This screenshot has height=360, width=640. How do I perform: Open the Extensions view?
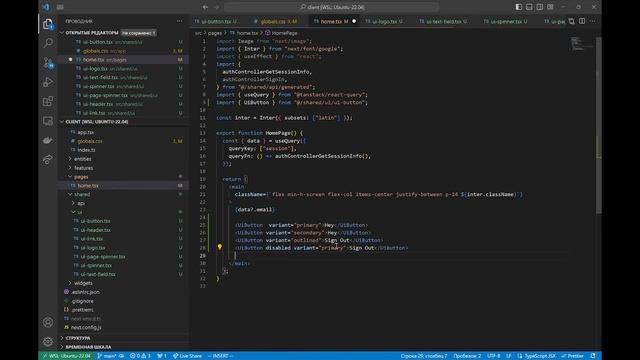click(48, 101)
